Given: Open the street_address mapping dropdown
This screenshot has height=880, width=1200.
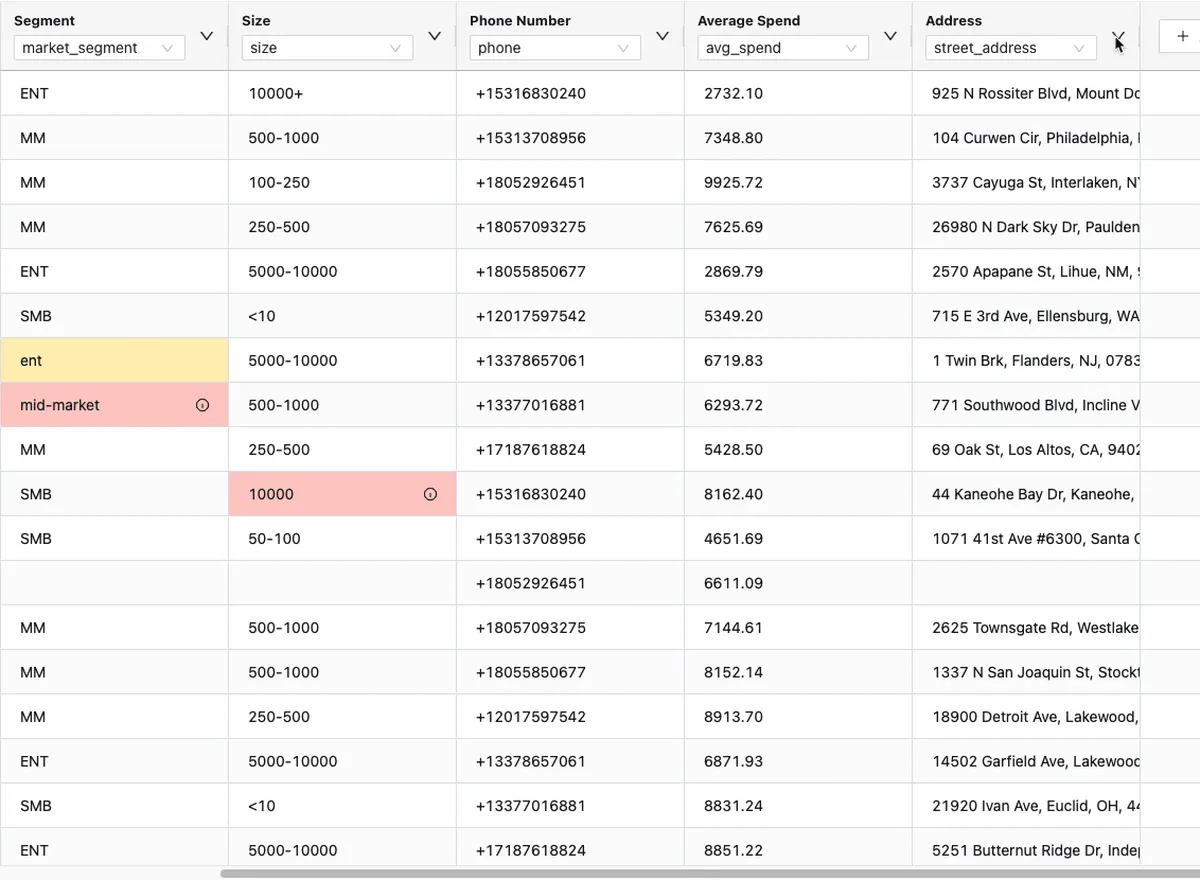Looking at the screenshot, I should coord(1010,48).
